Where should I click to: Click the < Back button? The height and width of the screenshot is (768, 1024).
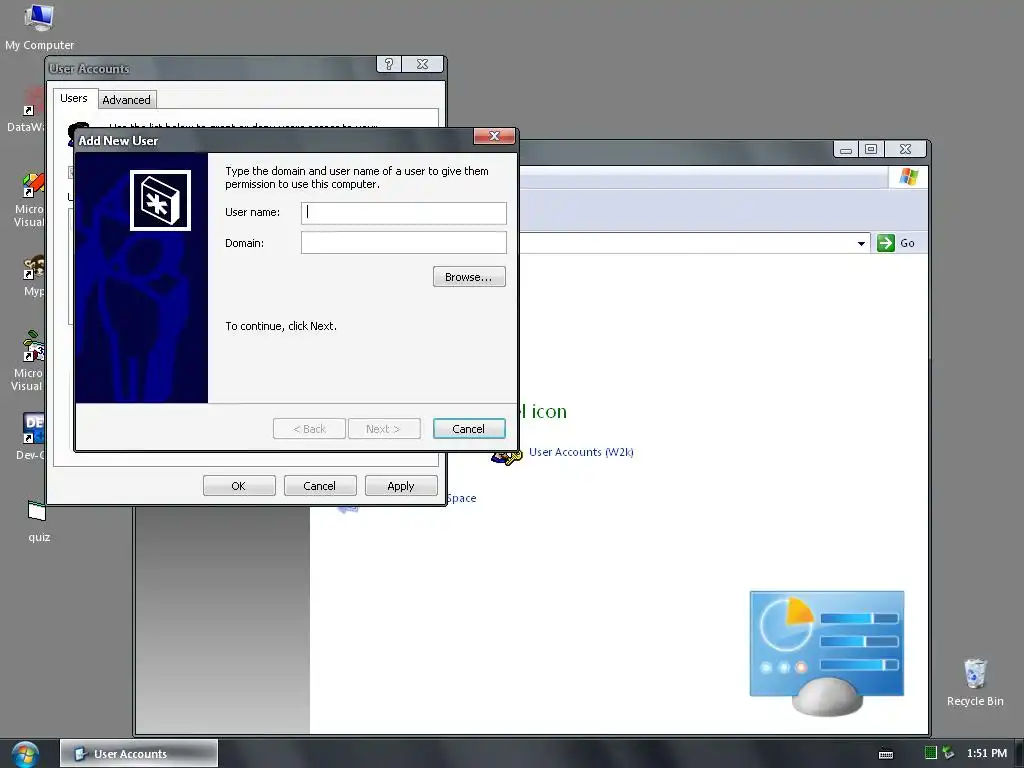309,429
